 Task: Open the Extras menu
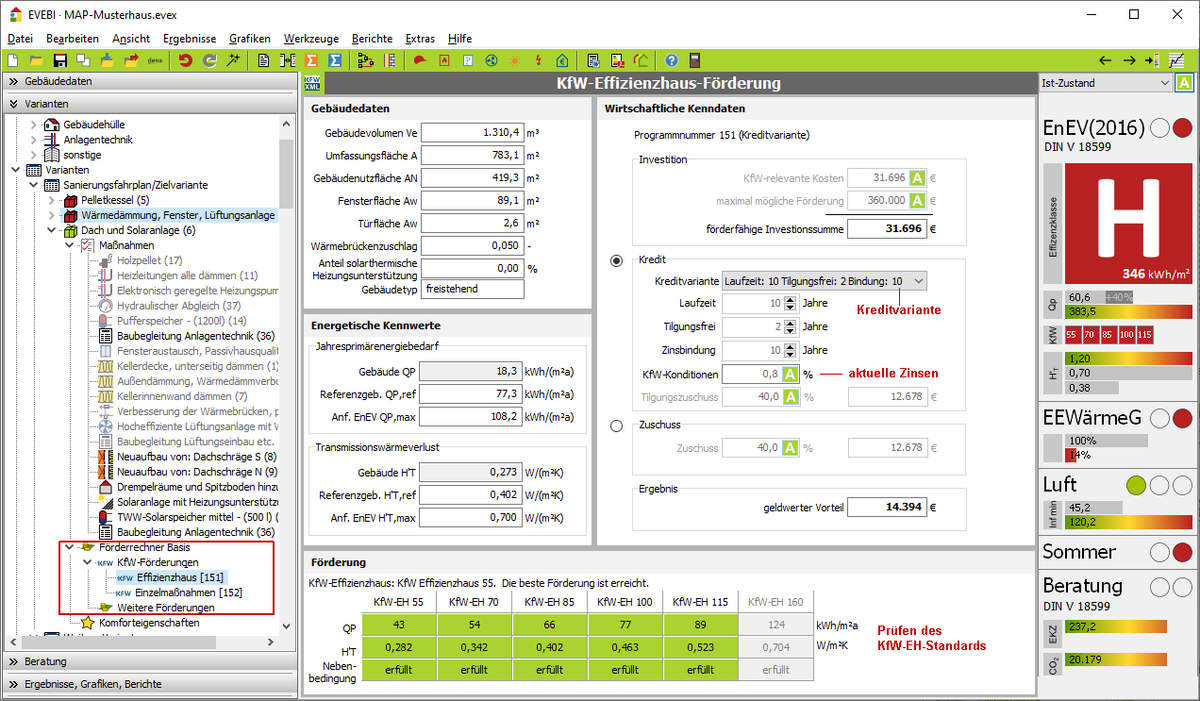click(420, 38)
